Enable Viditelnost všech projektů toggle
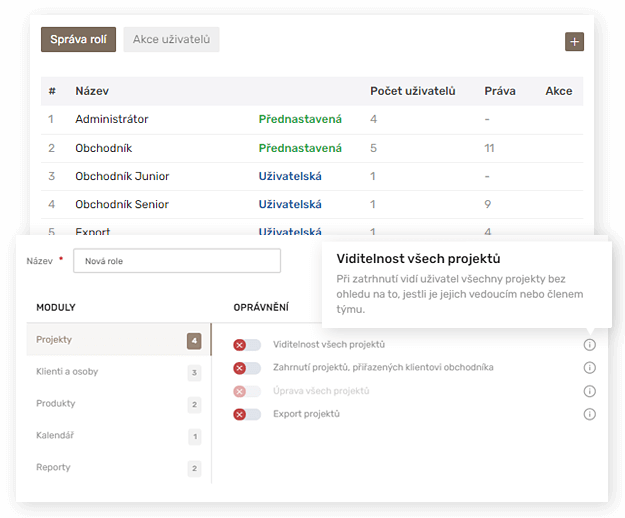 point(247,344)
